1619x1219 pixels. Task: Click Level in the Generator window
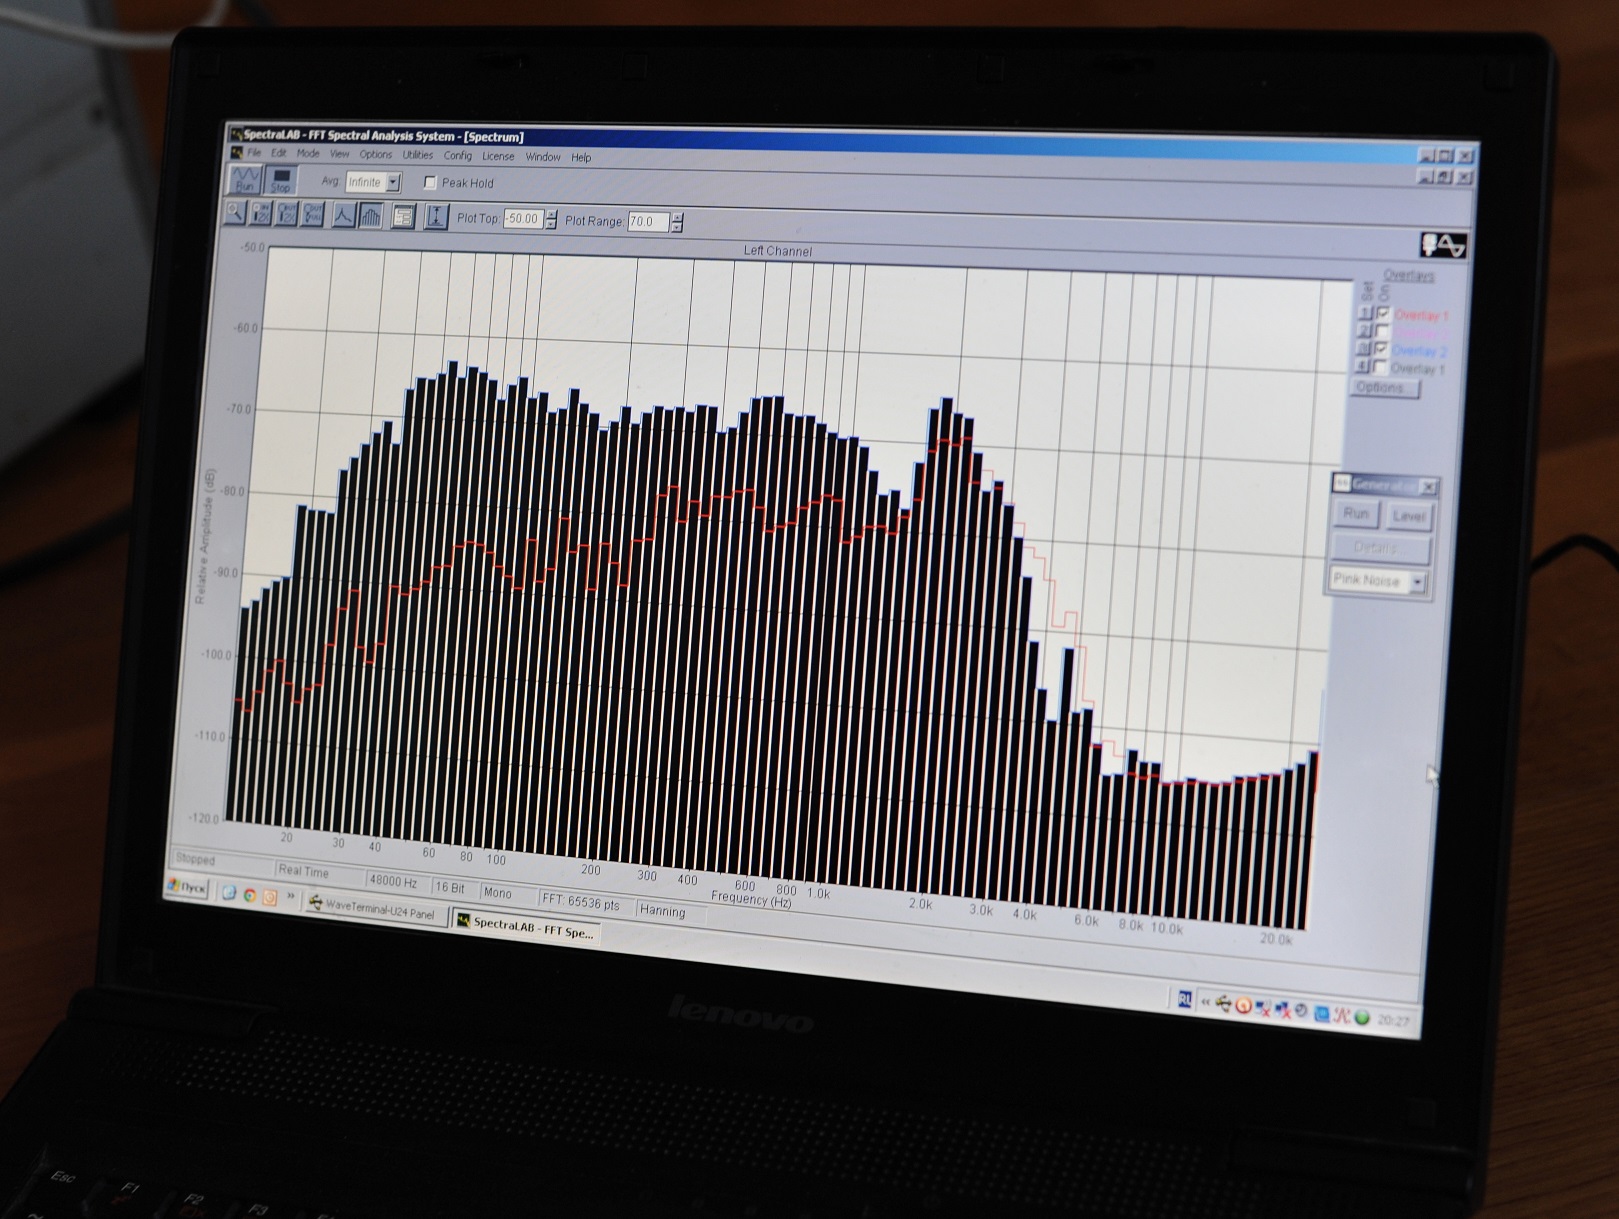[1408, 517]
